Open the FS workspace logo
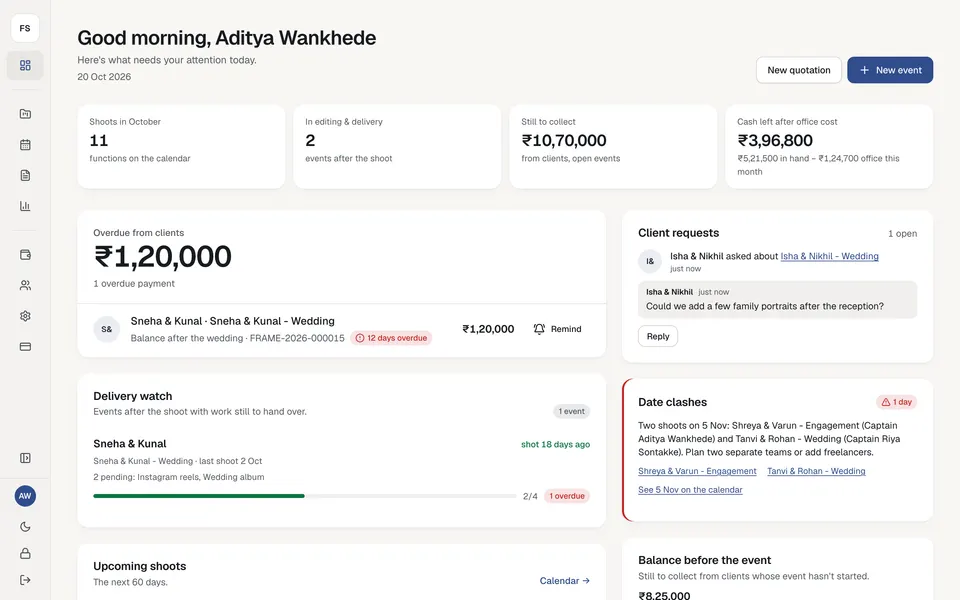 pyautogui.click(x=25, y=28)
